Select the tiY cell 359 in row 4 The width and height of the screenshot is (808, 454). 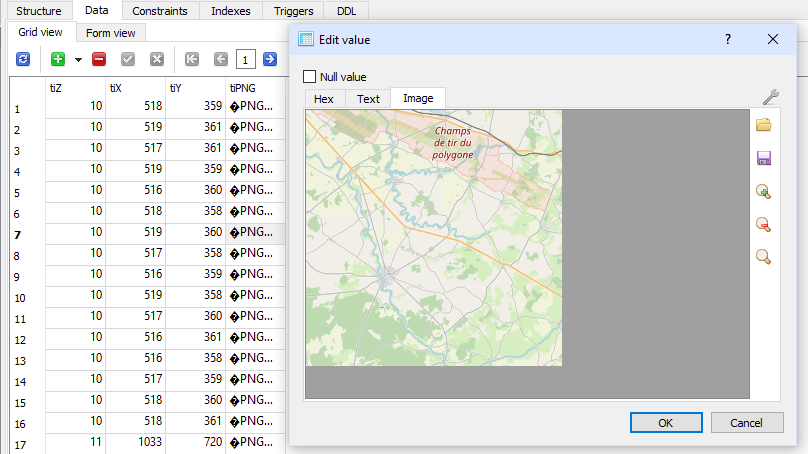pyautogui.click(x=195, y=169)
